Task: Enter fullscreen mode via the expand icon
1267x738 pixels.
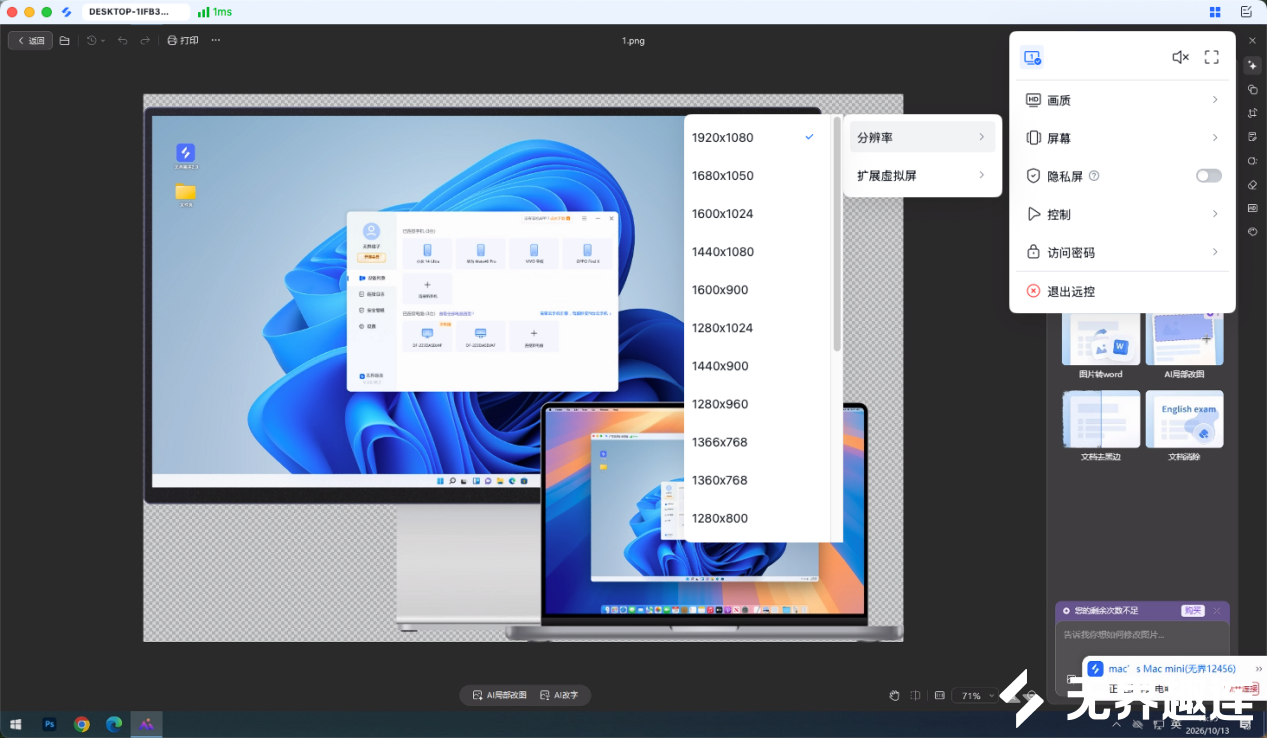Action: [x=1211, y=58]
